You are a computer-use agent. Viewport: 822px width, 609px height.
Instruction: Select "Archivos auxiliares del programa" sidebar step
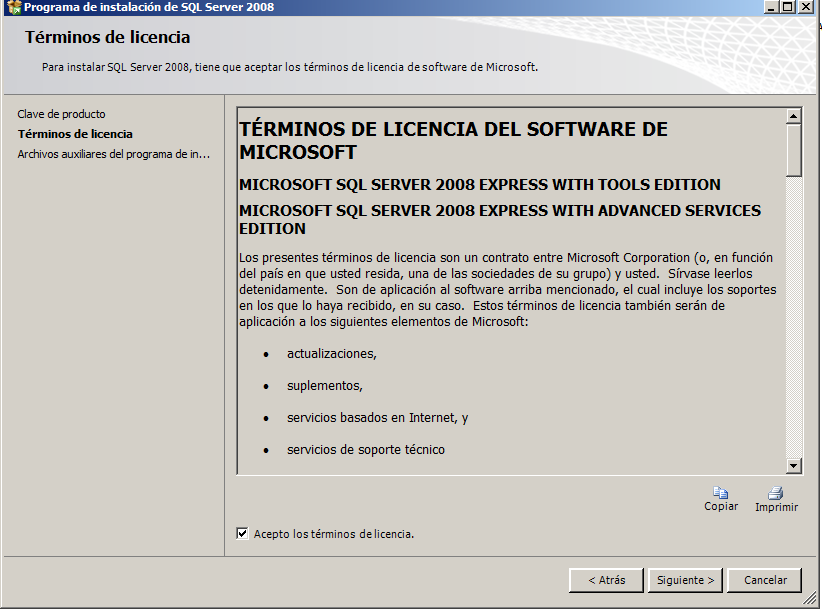point(113,154)
